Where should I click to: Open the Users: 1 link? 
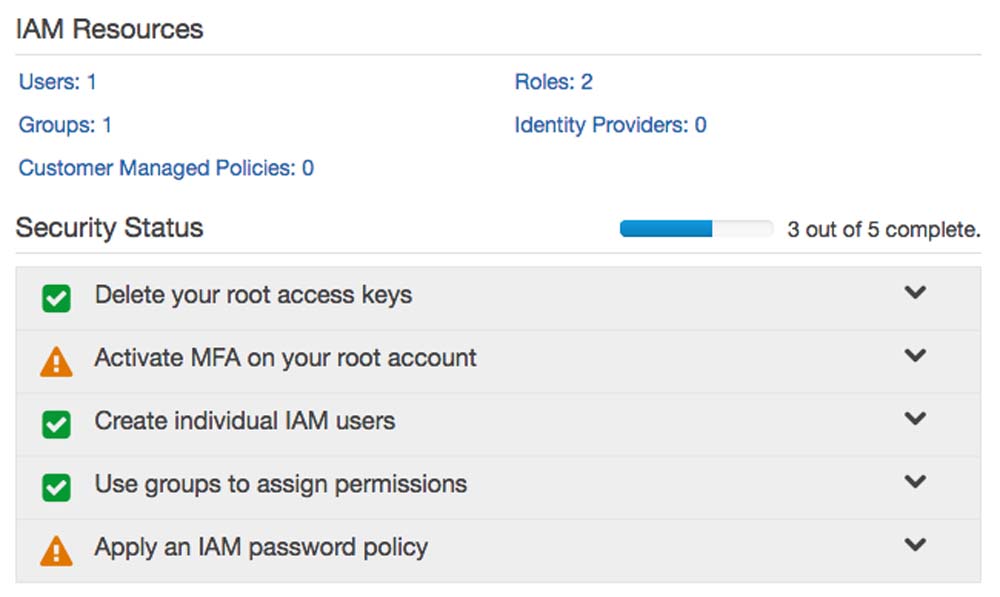(58, 82)
